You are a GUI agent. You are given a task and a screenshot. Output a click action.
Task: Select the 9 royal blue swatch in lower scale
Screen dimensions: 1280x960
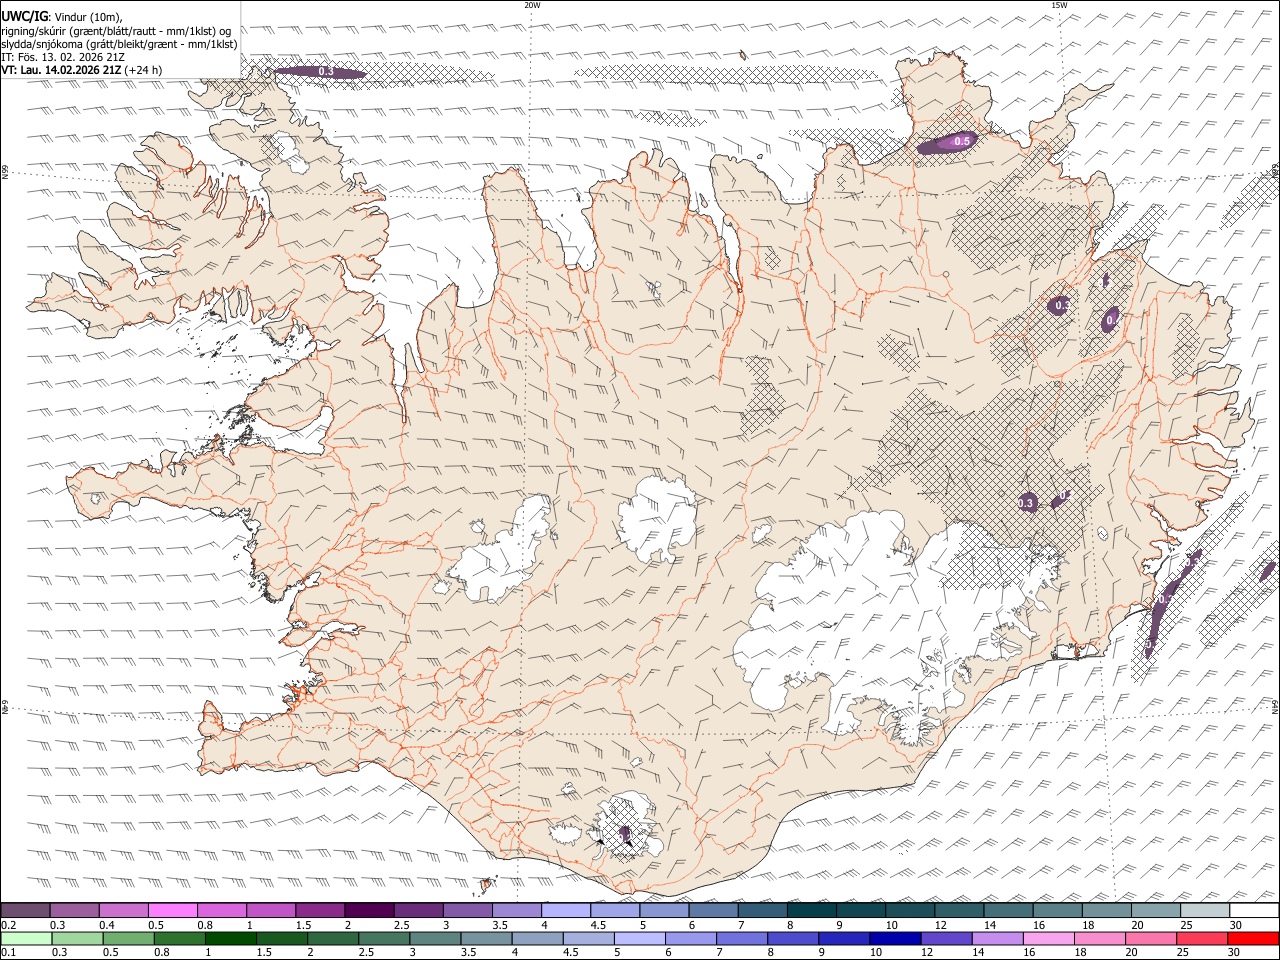point(844,938)
